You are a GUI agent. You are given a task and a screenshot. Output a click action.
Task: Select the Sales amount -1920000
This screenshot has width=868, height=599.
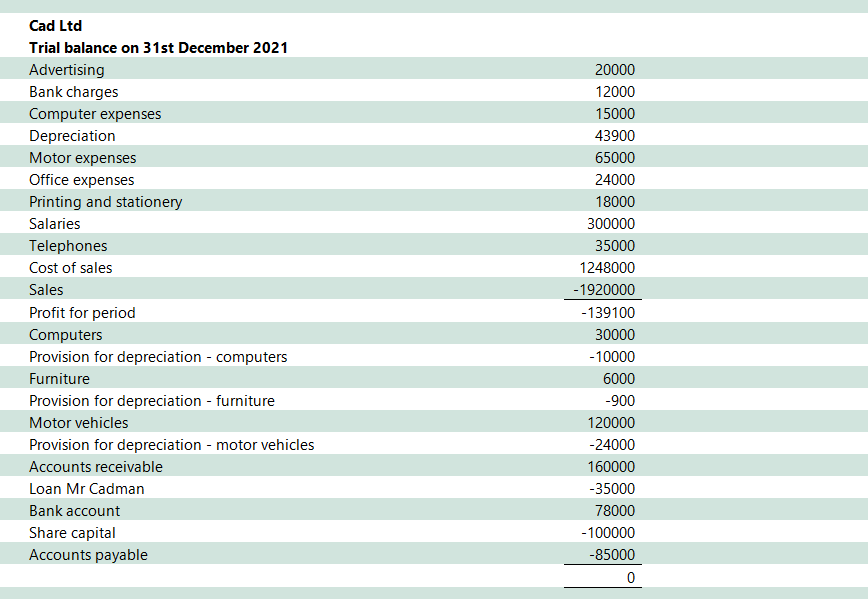pos(604,290)
